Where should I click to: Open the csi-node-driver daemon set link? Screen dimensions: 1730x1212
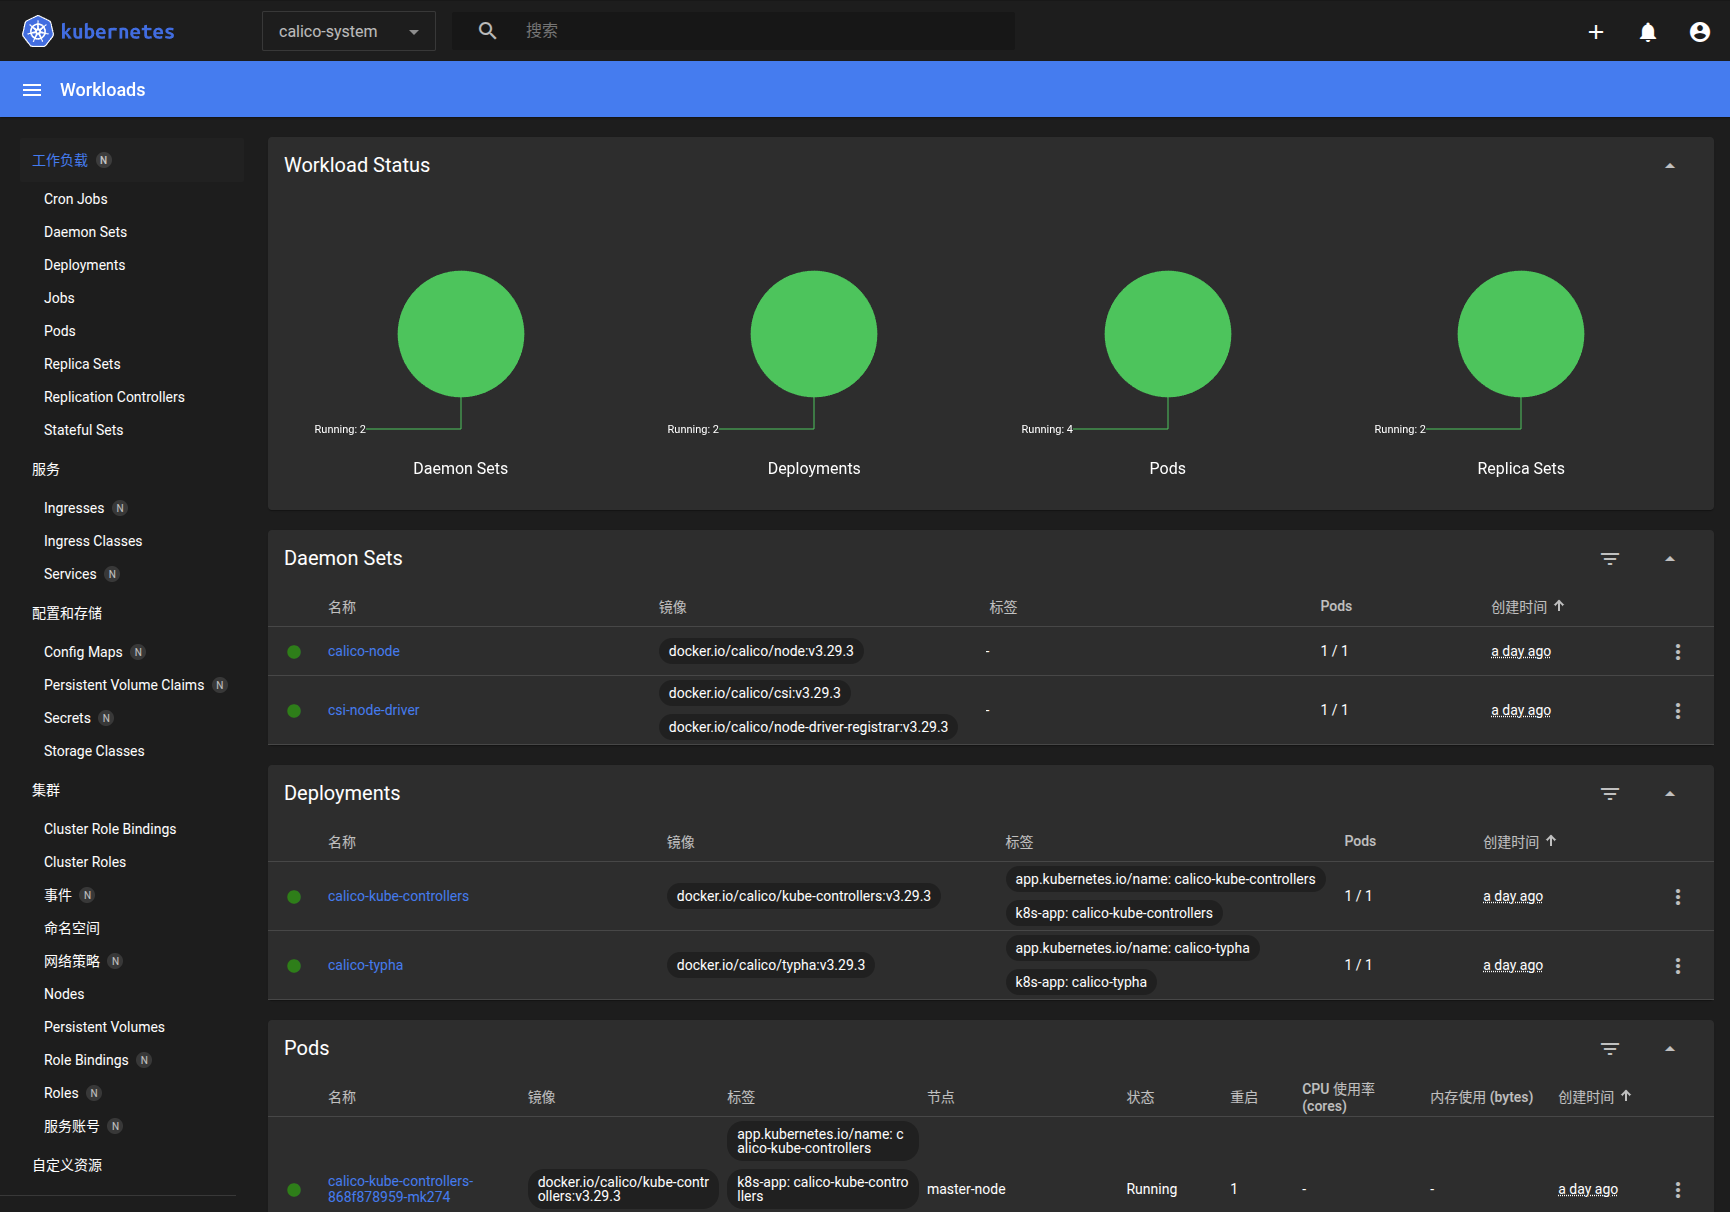coord(374,710)
